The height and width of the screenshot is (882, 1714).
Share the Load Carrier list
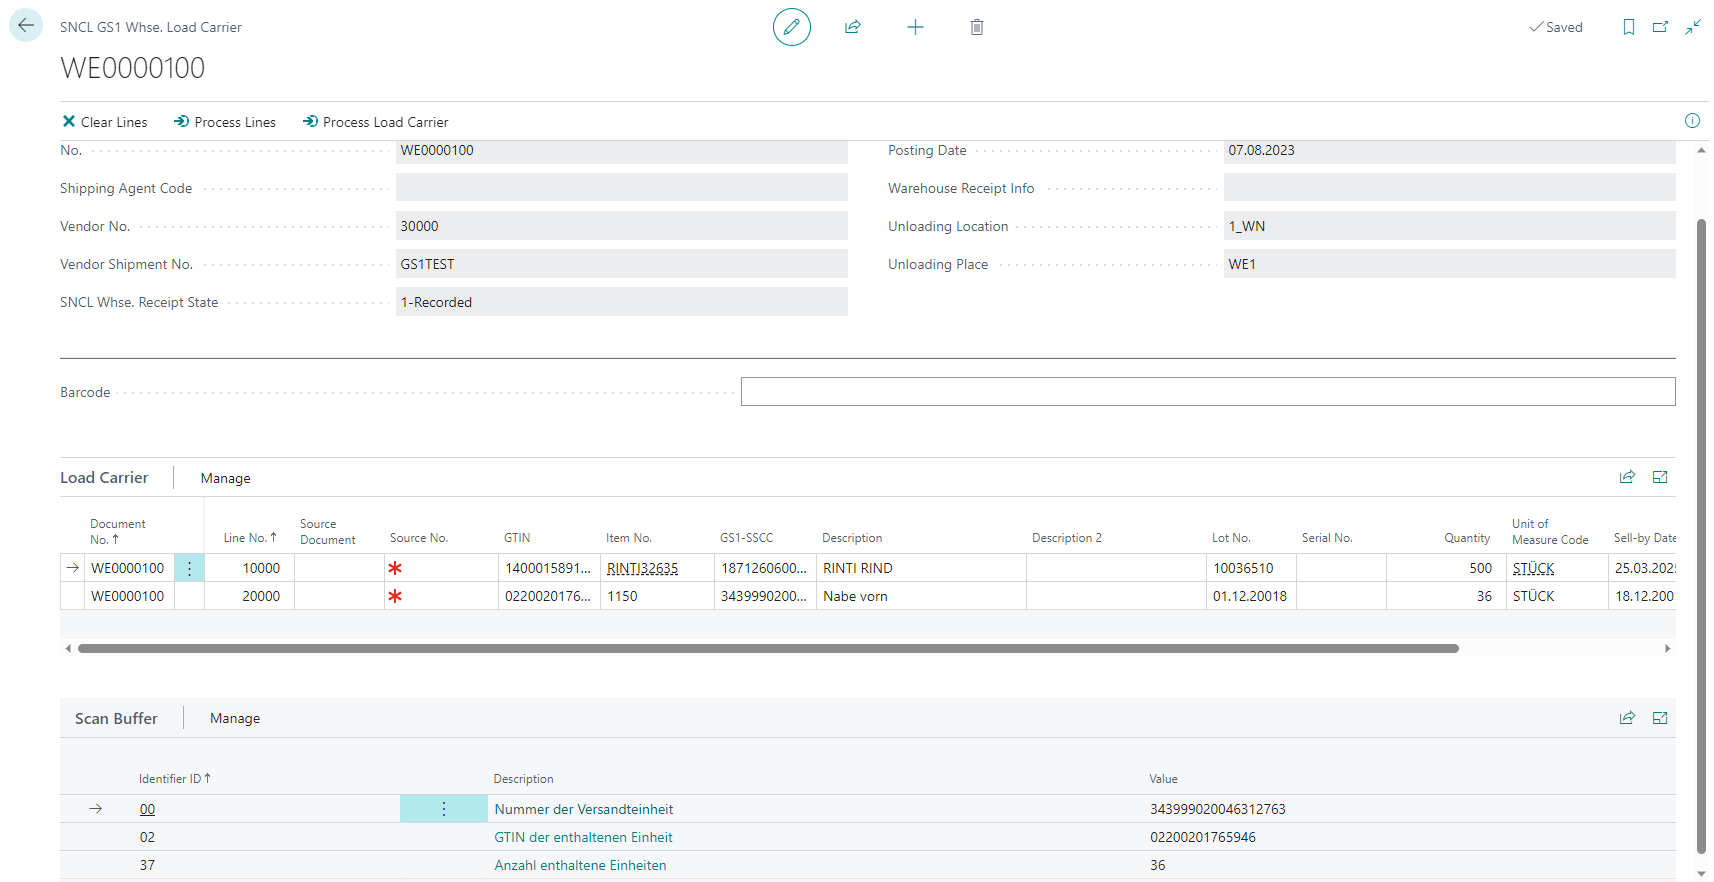click(x=1627, y=477)
